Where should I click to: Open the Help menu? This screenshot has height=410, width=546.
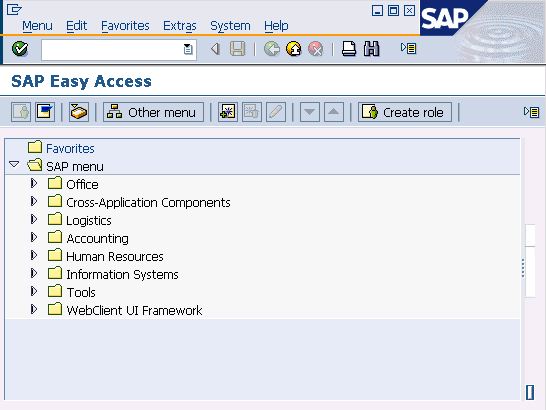pos(276,26)
